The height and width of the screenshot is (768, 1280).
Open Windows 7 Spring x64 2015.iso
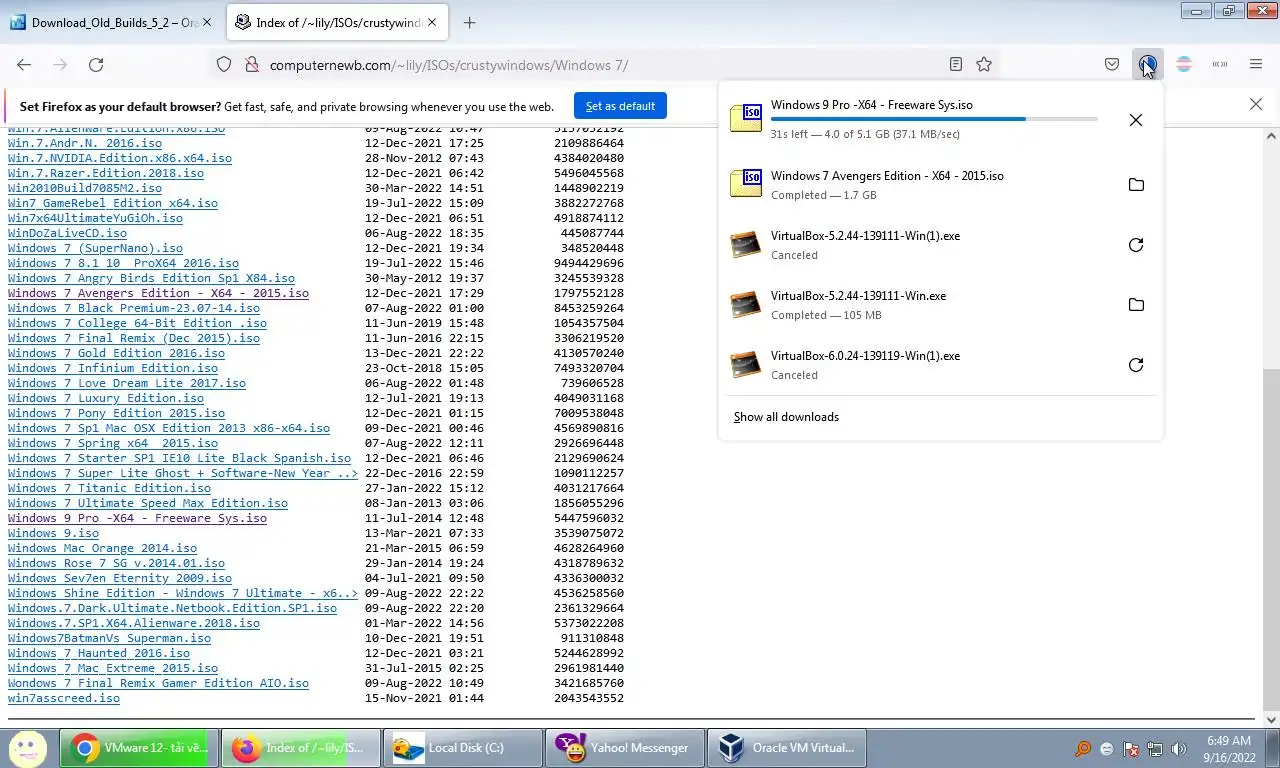[113, 443]
